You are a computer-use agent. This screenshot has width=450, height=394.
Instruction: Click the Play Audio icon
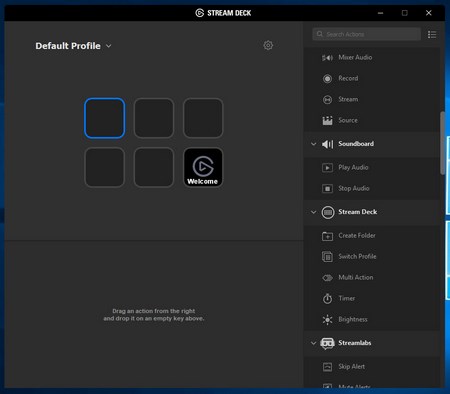[x=327, y=168]
